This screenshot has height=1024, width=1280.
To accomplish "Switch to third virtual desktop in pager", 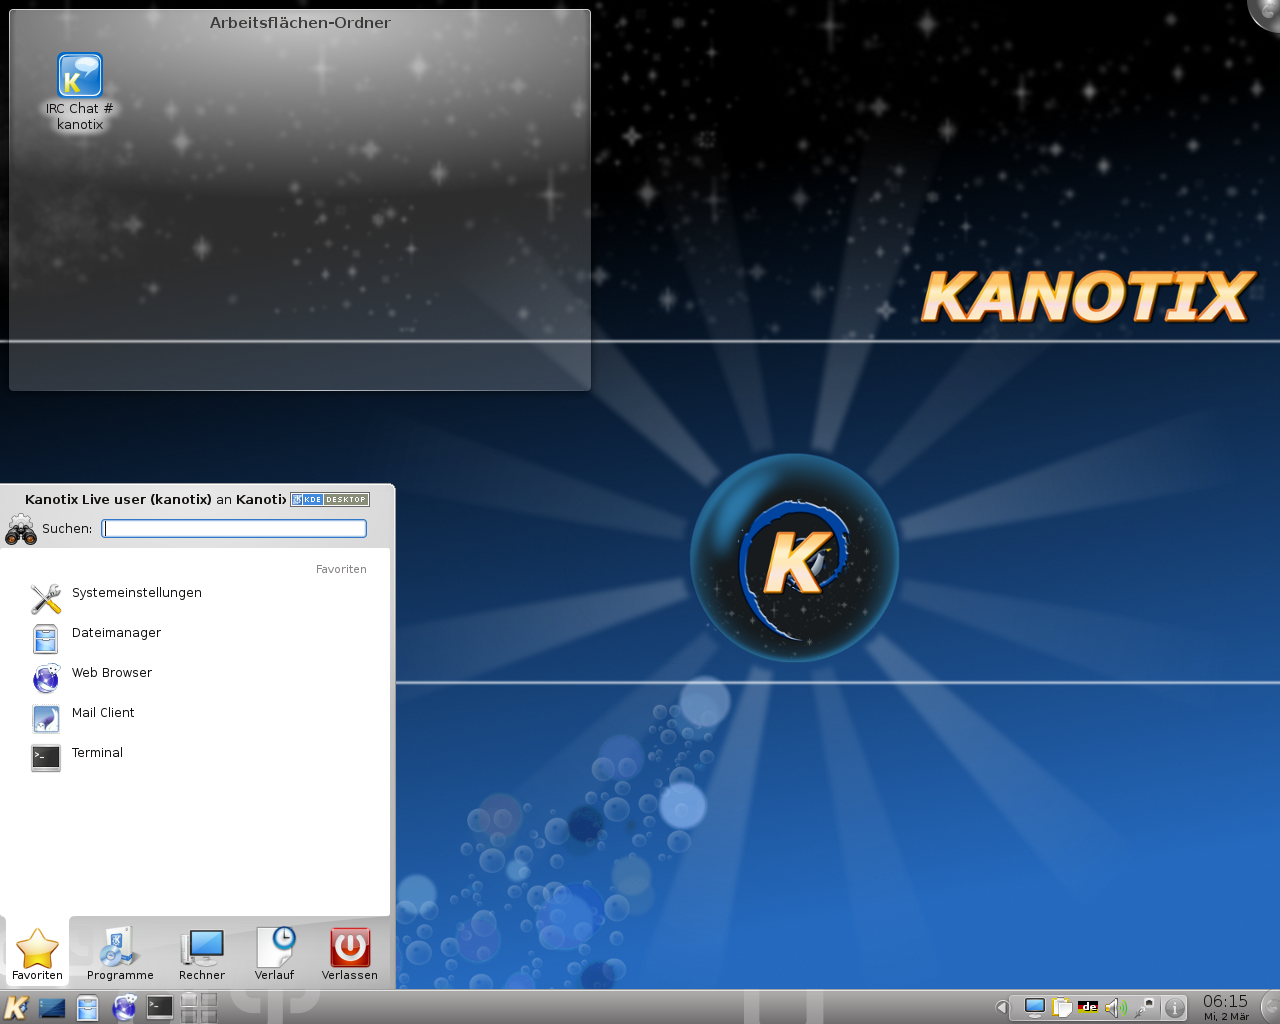I will point(189,1016).
